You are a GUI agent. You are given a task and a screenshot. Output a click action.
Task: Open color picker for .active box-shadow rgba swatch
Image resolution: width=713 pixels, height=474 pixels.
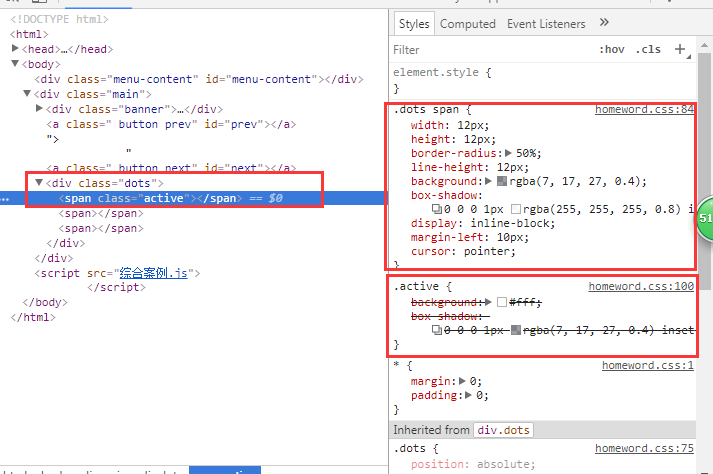(516, 330)
